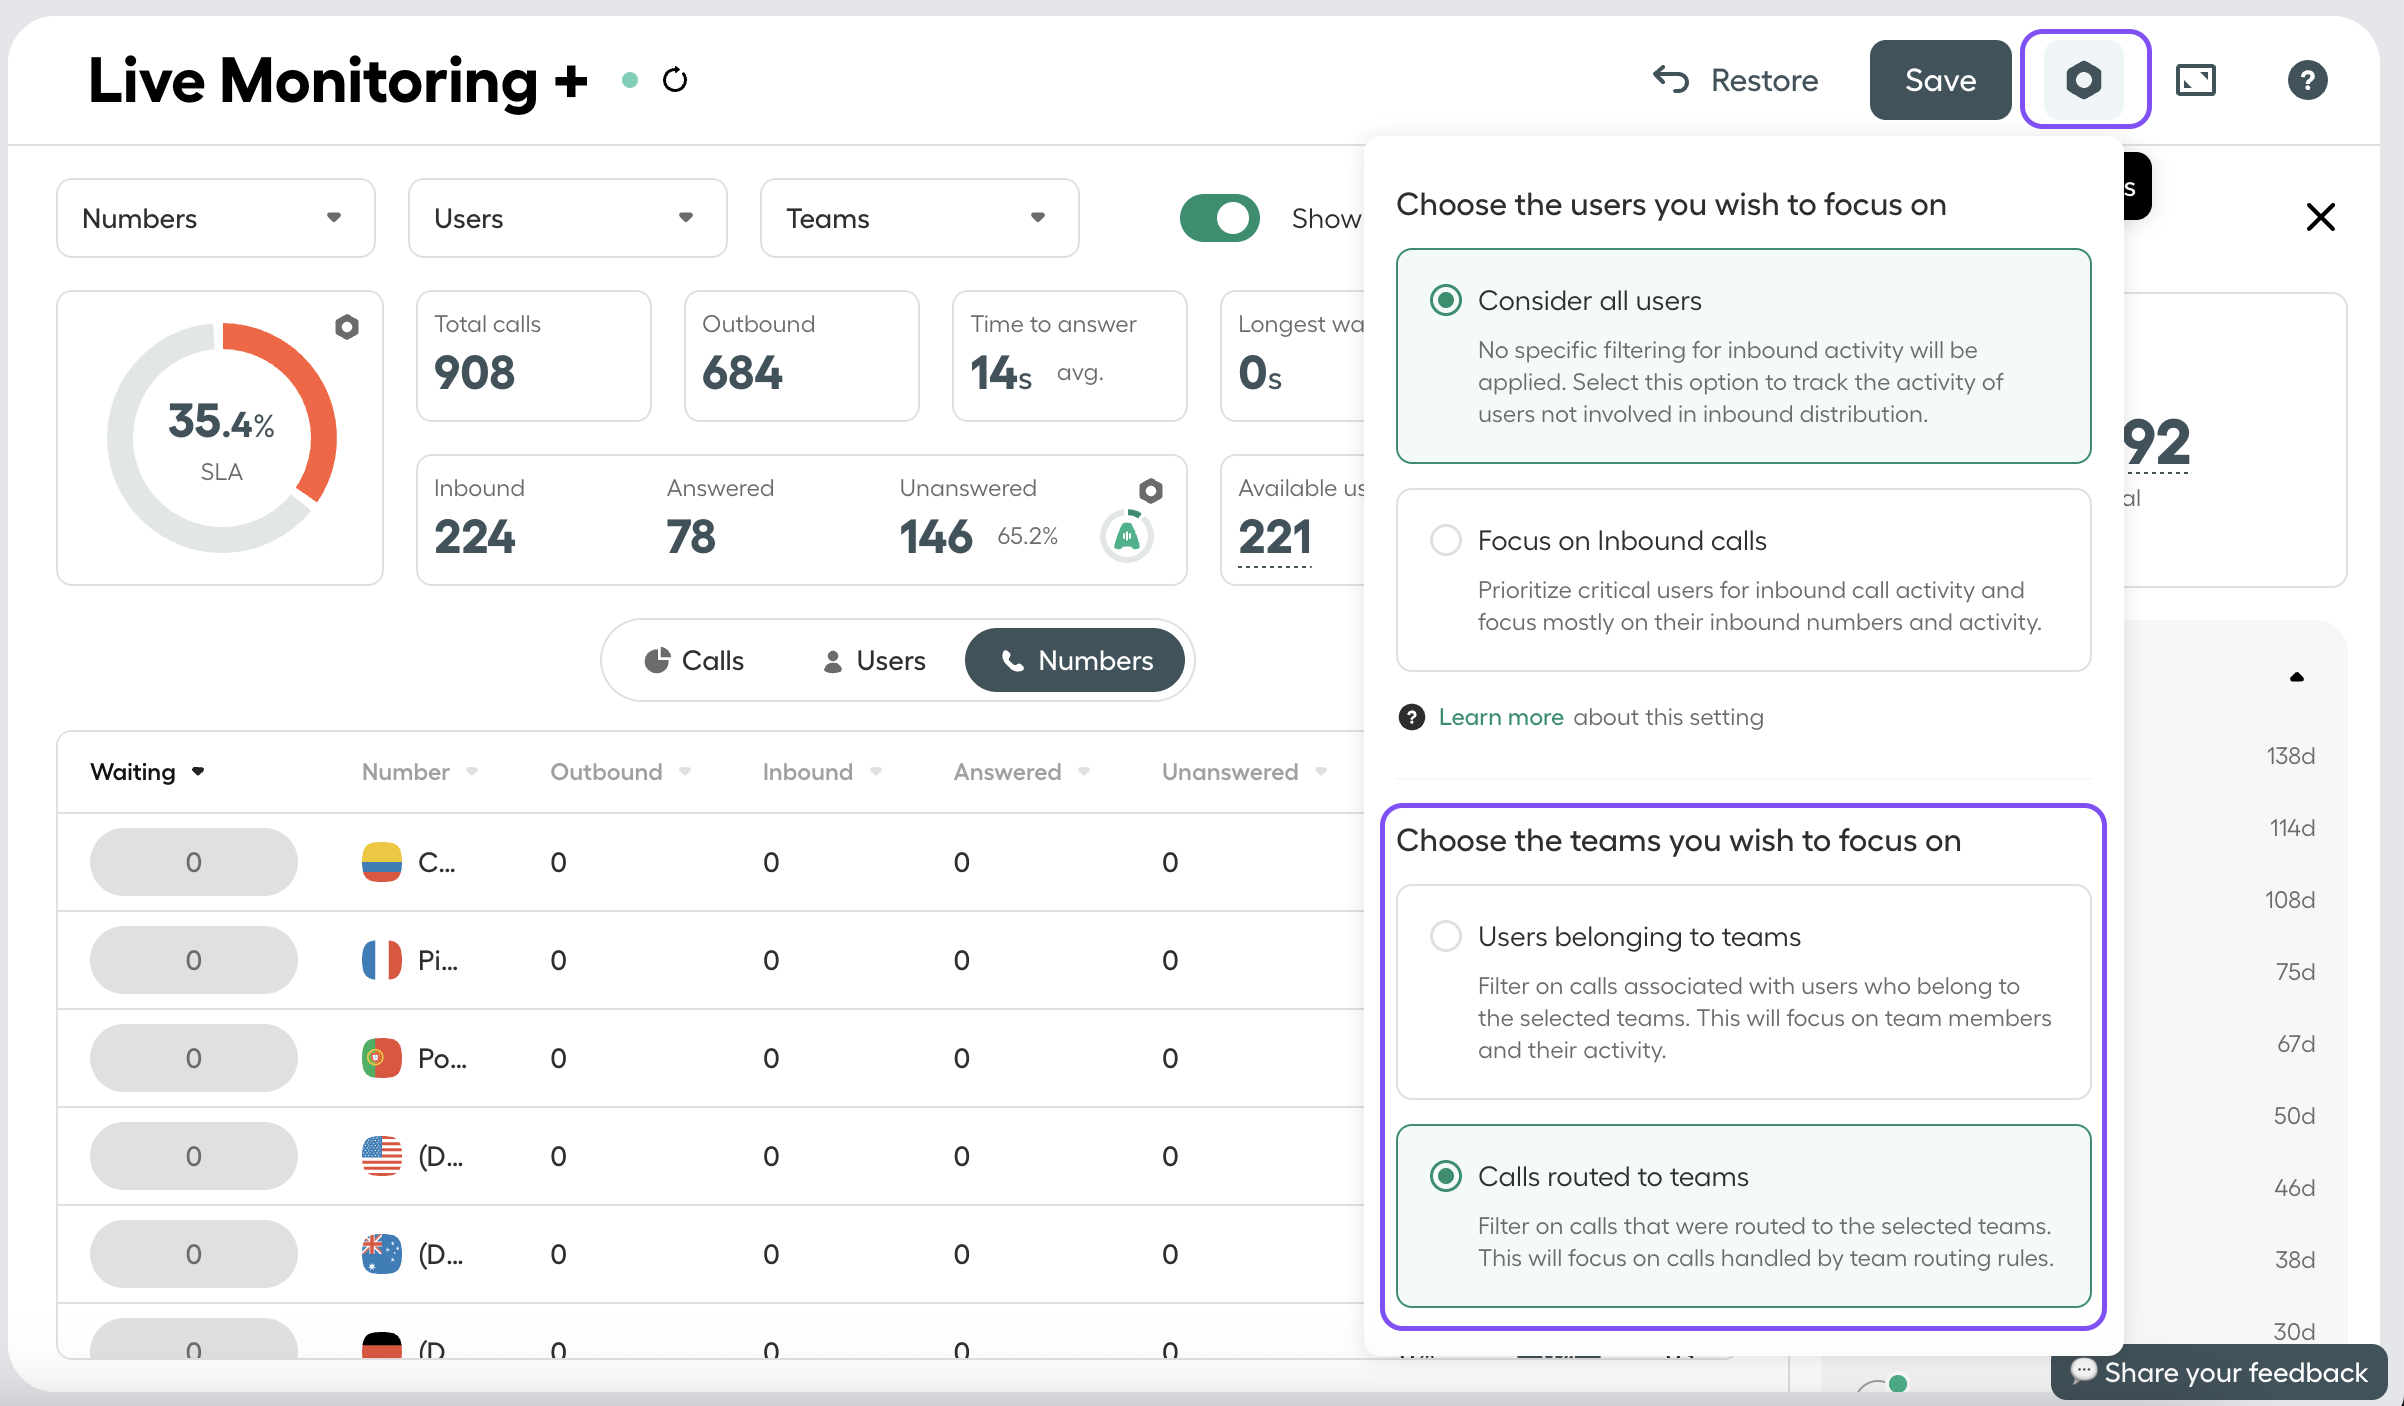Image resolution: width=2404 pixels, height=1406 pixels.
Task: Click the Colombia flag icon in first row
Action: (x=382, y=862)
